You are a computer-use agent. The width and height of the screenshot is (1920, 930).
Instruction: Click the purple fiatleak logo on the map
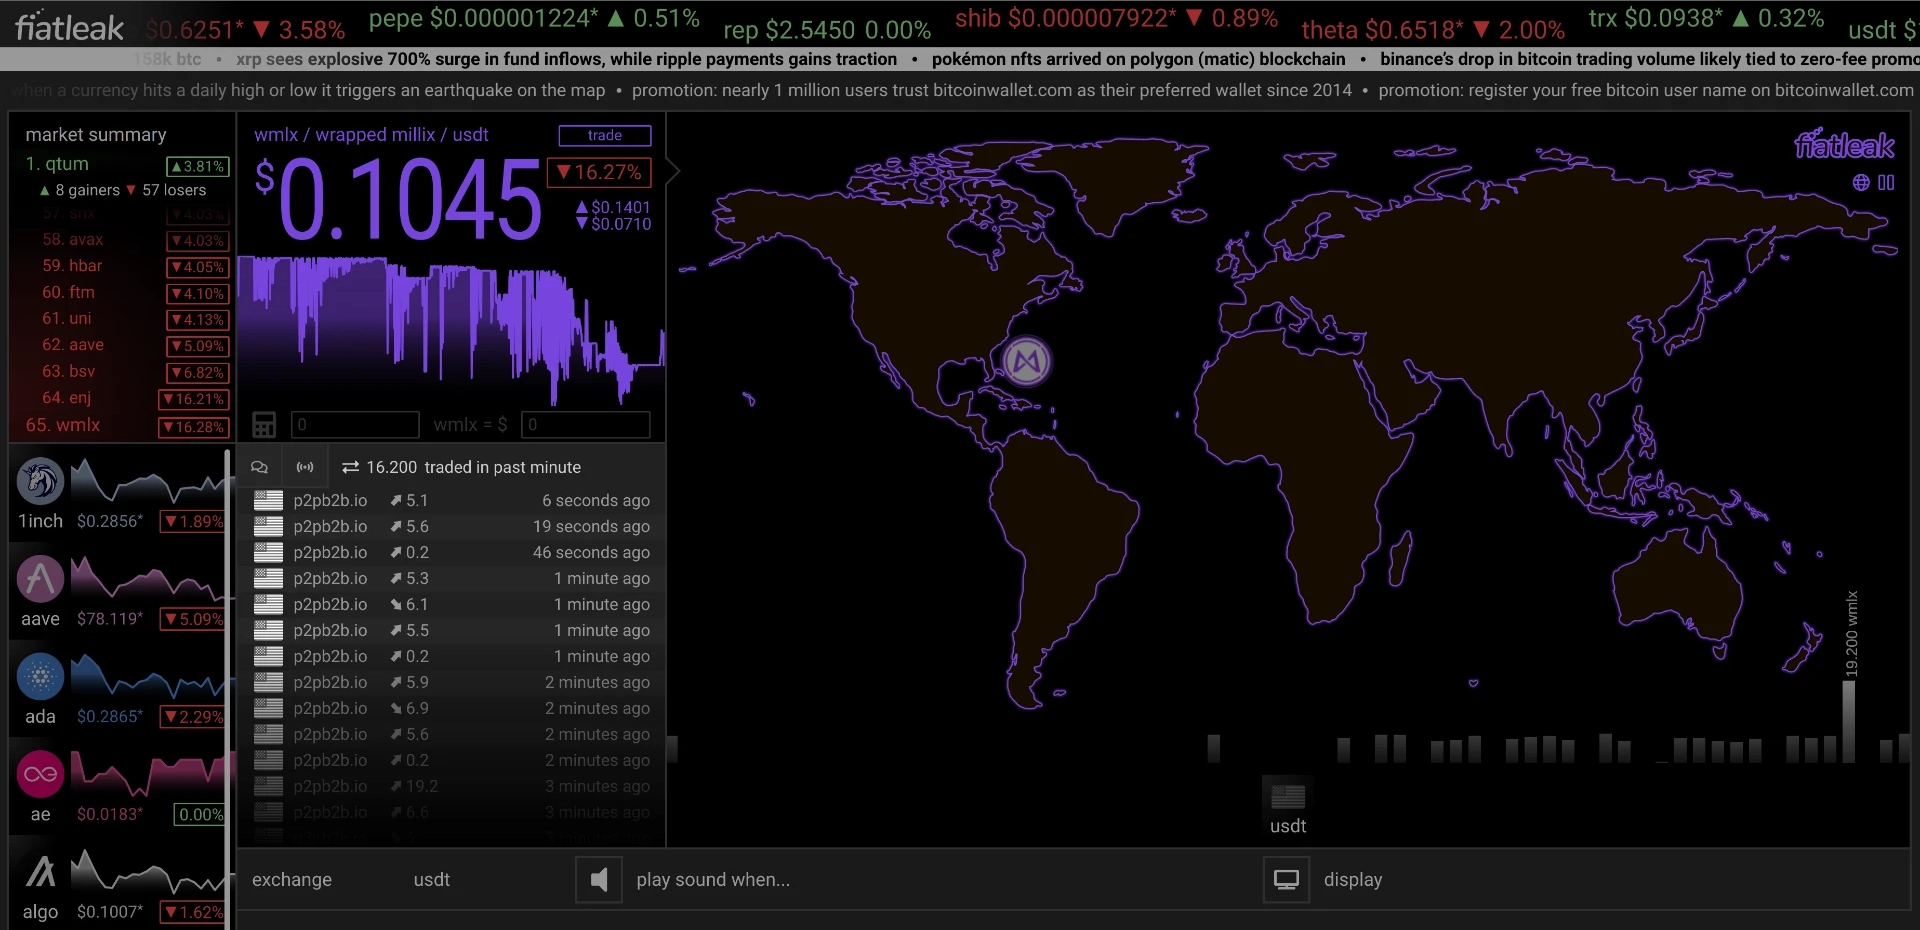[x=1844, y=145]
